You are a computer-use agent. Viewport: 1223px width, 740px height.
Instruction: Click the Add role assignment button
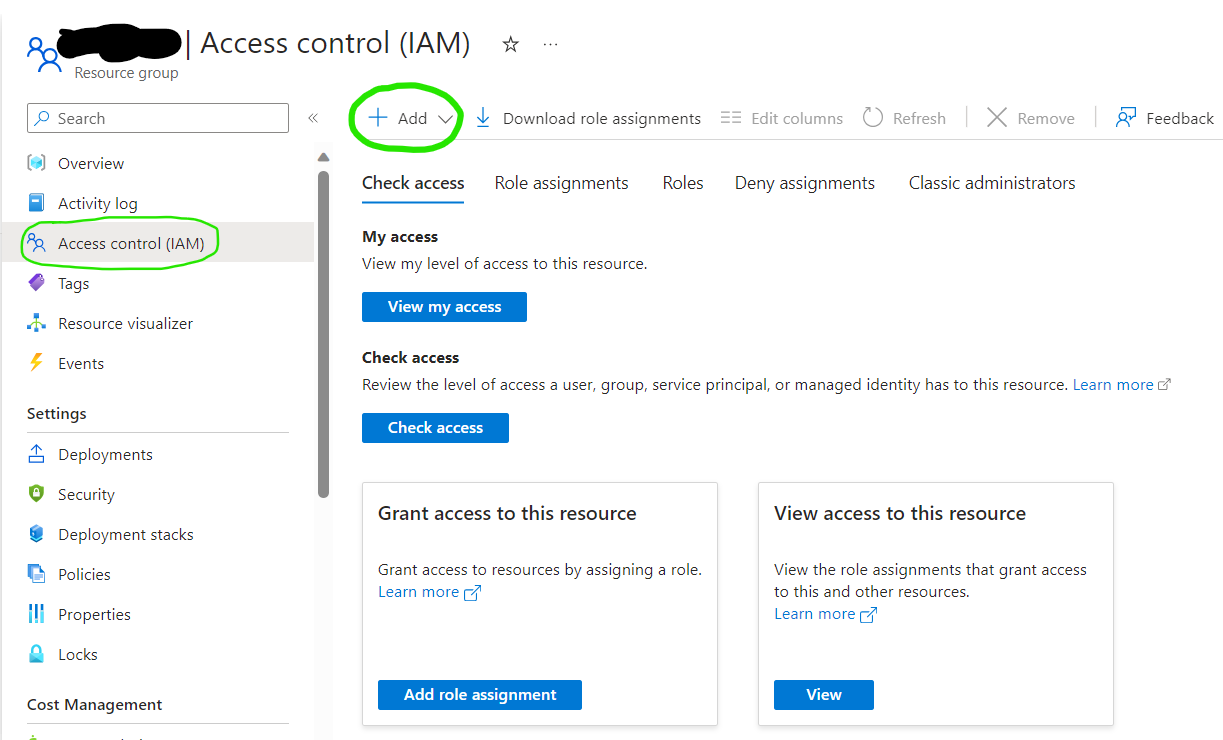[480, 695]
